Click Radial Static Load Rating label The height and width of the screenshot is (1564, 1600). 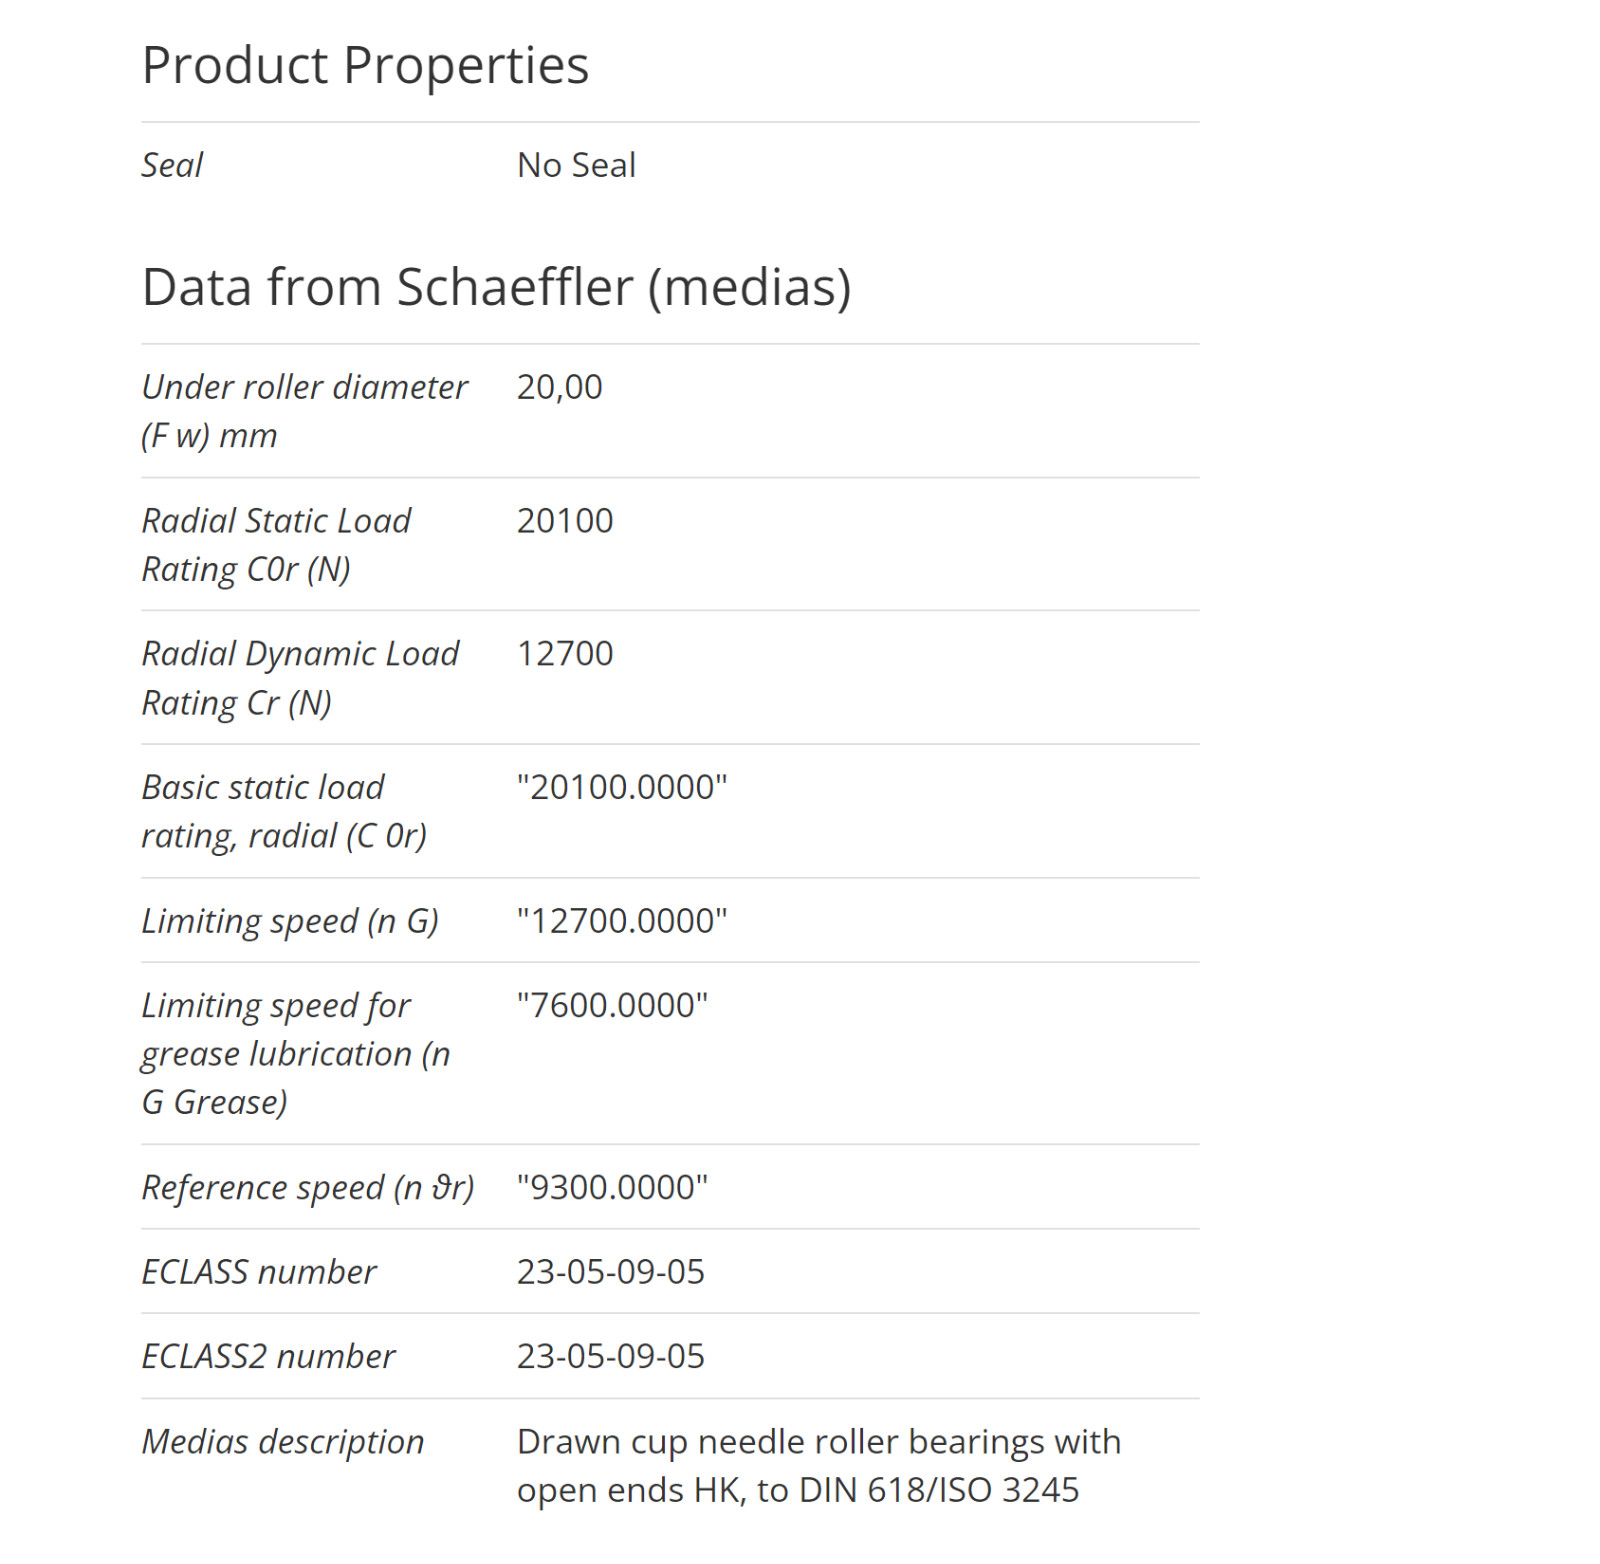(276, 545)
